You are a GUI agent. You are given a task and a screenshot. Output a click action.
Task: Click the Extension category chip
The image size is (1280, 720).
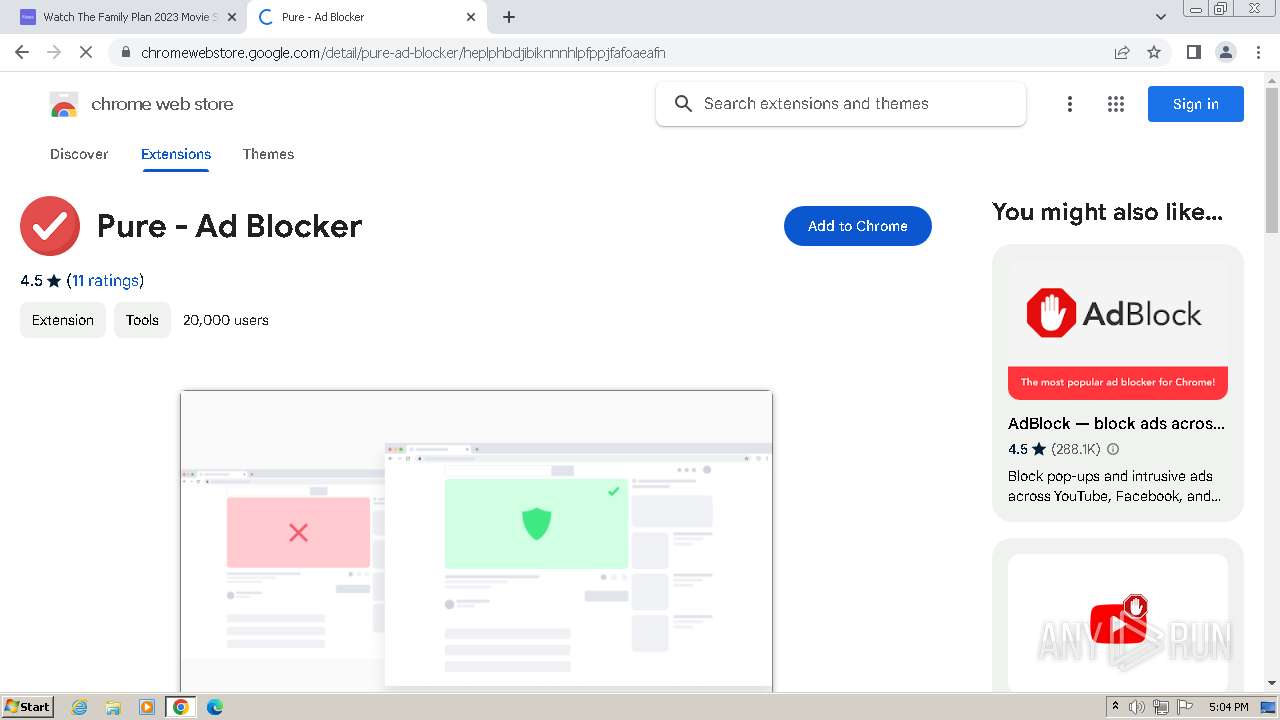point(63,320)
